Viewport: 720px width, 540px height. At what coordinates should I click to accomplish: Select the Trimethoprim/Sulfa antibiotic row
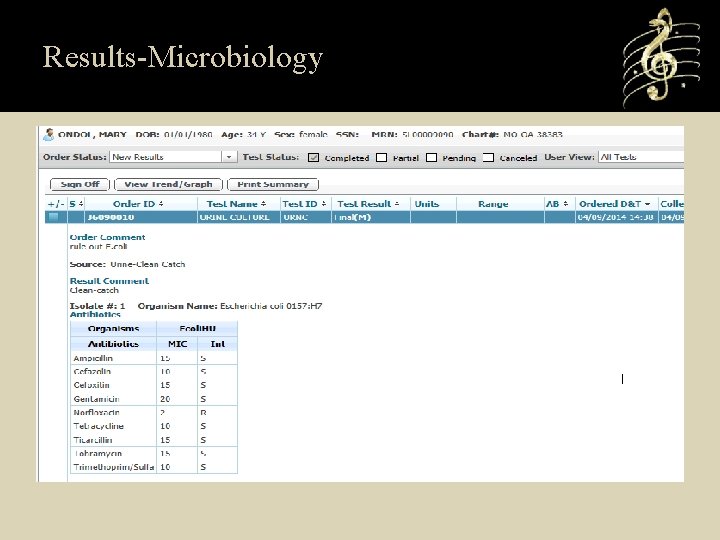(x=154, y=467)
